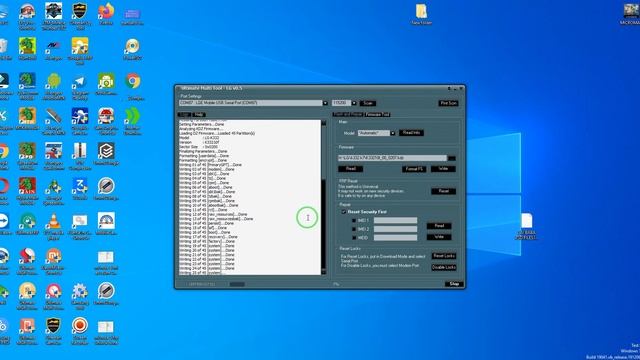640x360 pixels.
Task: Tick the MEID checkbox
Action: pos(353,238)
